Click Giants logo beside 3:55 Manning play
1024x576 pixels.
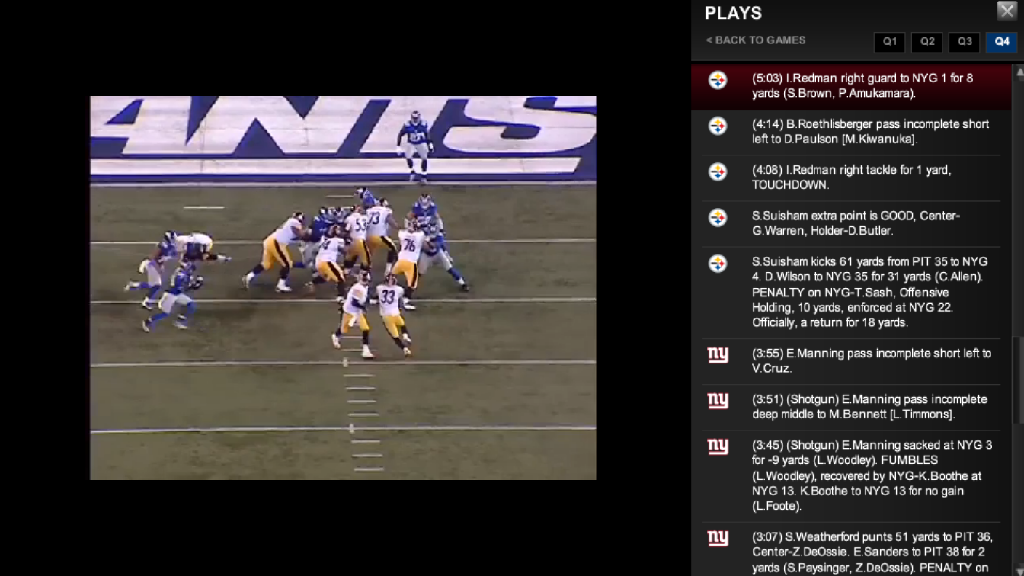click(x=718, y=355)
